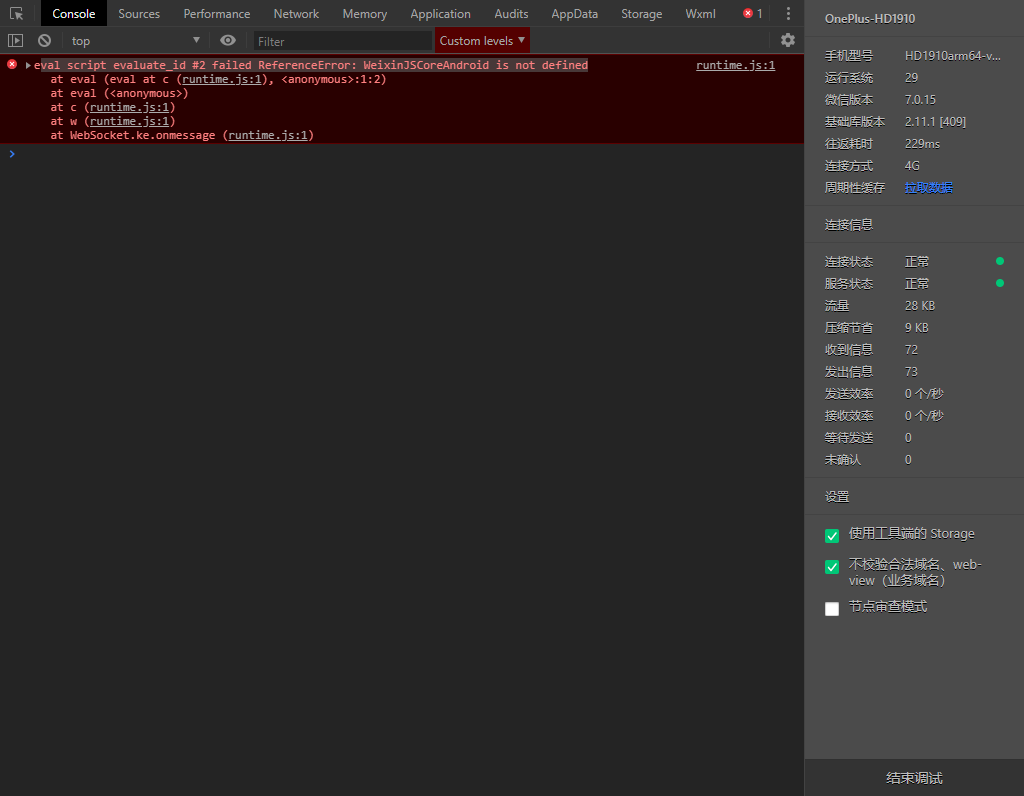Switch to the Console tab
Image resolution: width=1024 pixels, height=796 pixels.
click(x=74, y=14)
